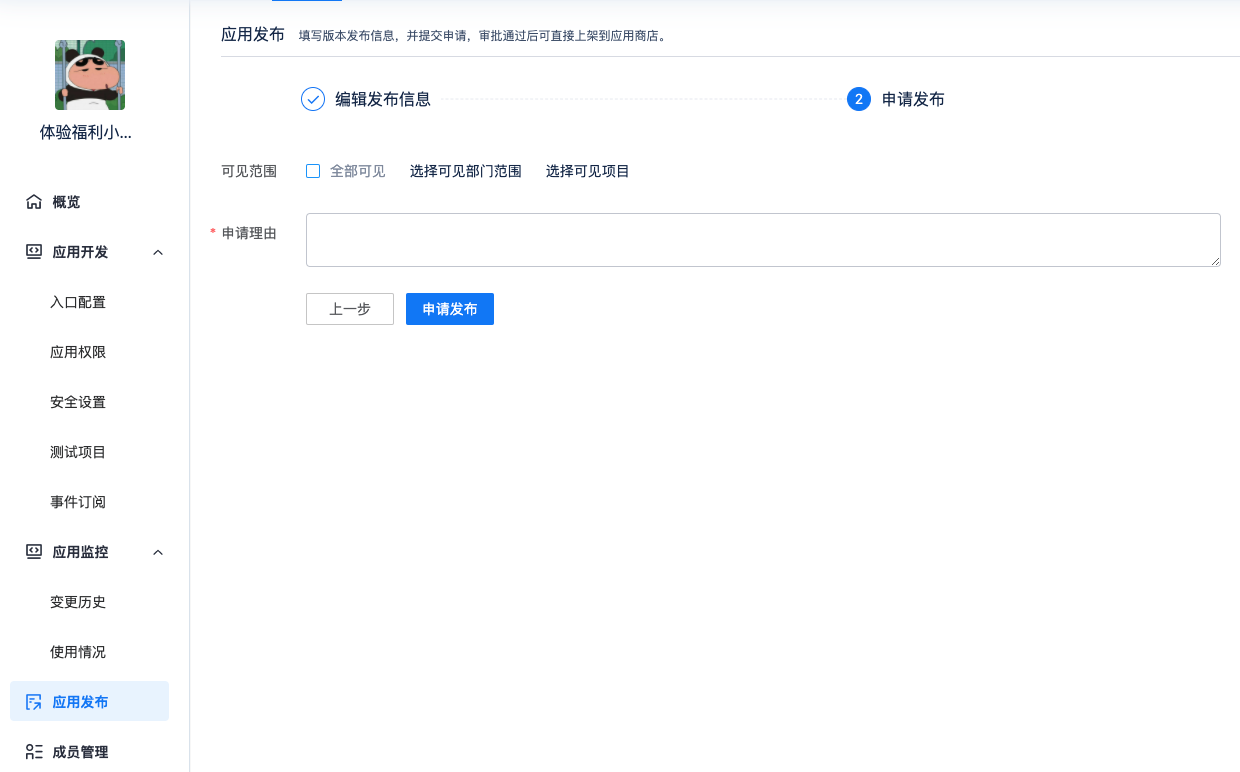This screenshot has height=772, width=1240.
Task: Click the app avatar thumbnail for 体验福利小...
Action: coord(89,74)
